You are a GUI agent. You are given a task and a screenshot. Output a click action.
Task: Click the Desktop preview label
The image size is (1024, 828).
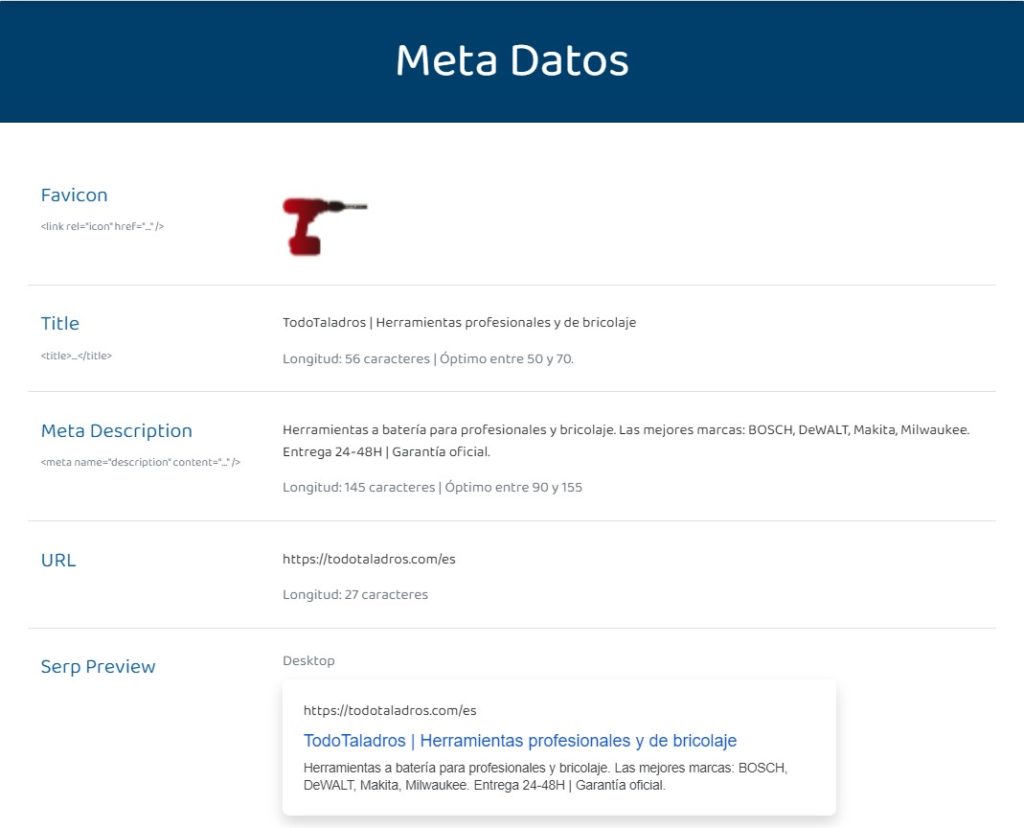point(308,661)
